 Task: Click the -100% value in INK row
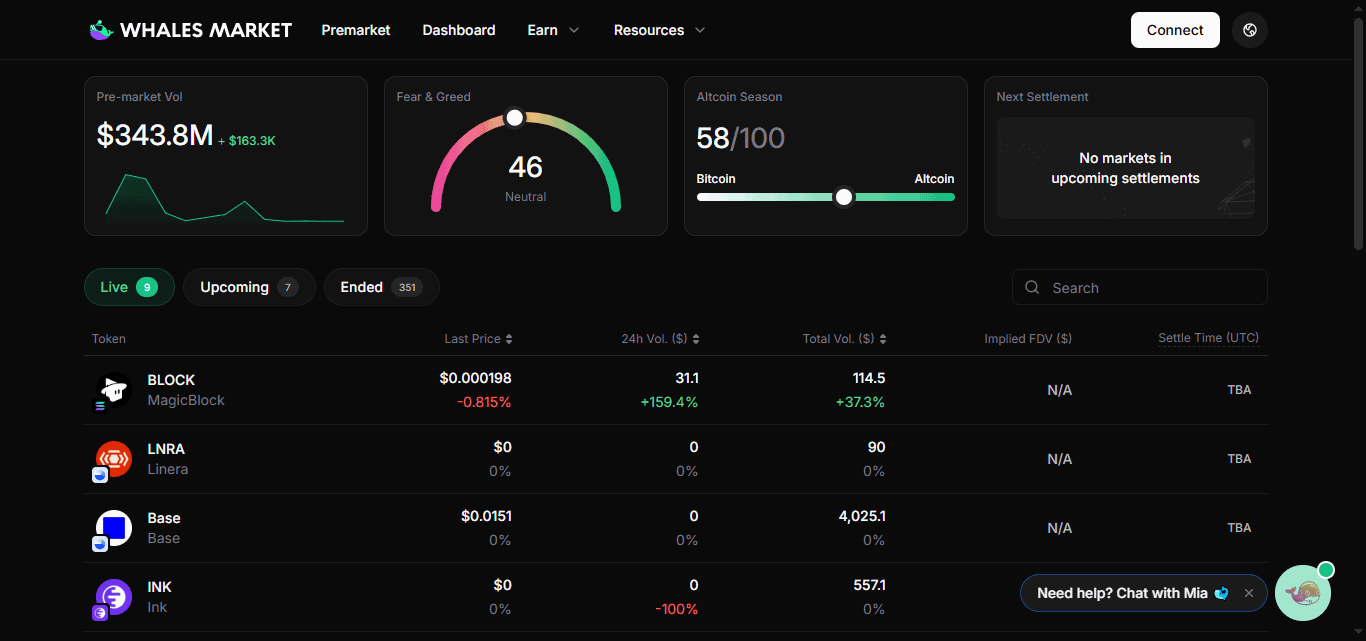tap(677, 609)
